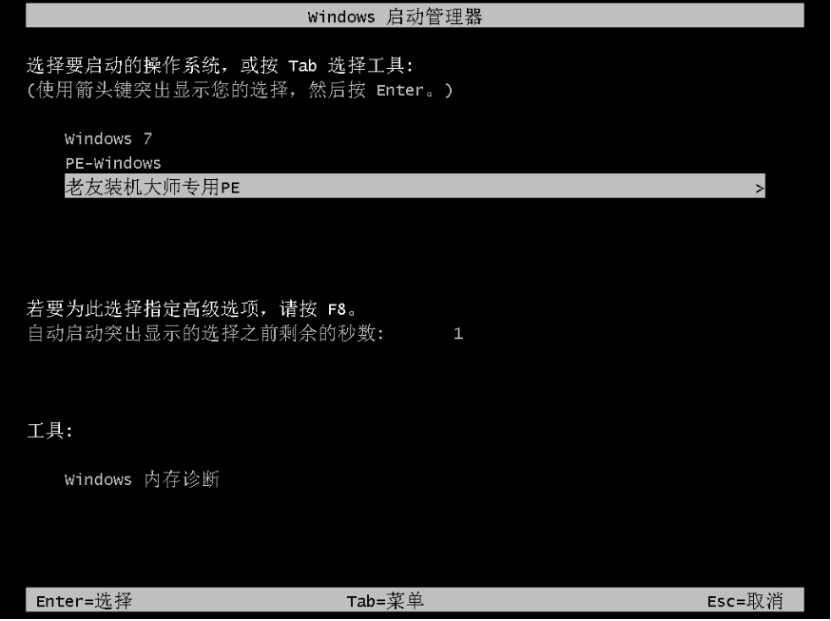Select the Windows 7 boot entry
Screen dimensions: 831x621
(109, 139)
